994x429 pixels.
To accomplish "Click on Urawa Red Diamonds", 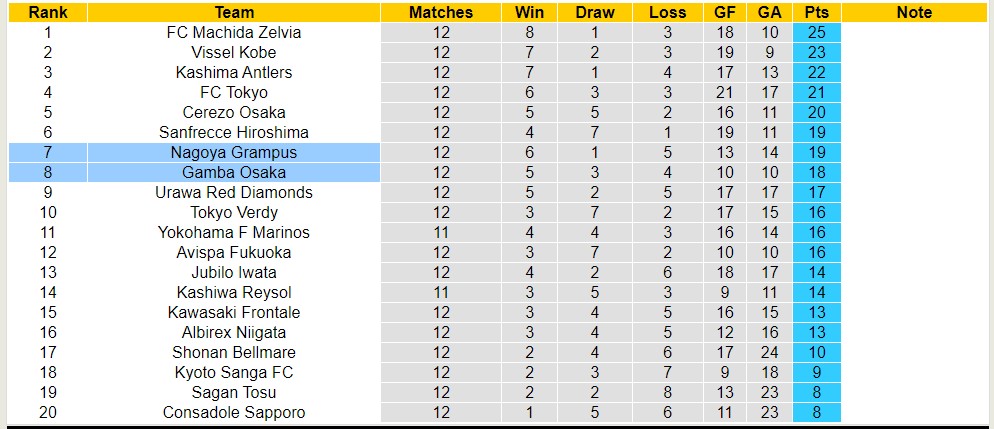I will [x=234, y=192].
